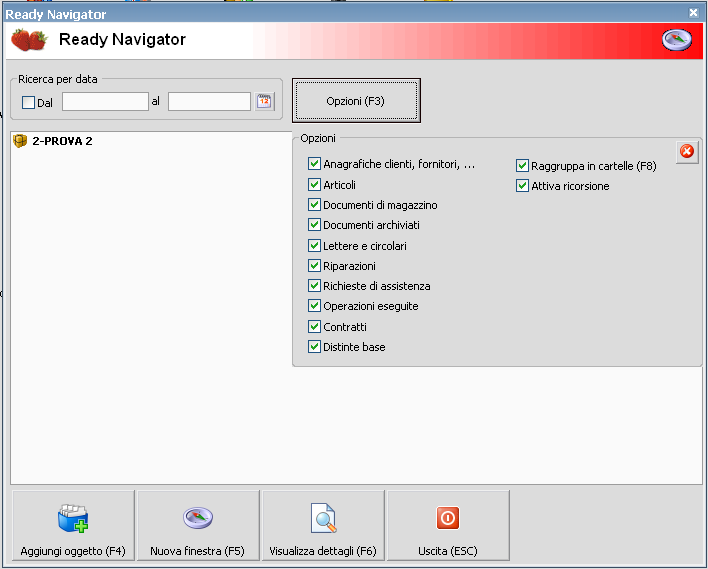Select the 2-PROVA 2 tree item

(x=62, y=141)
